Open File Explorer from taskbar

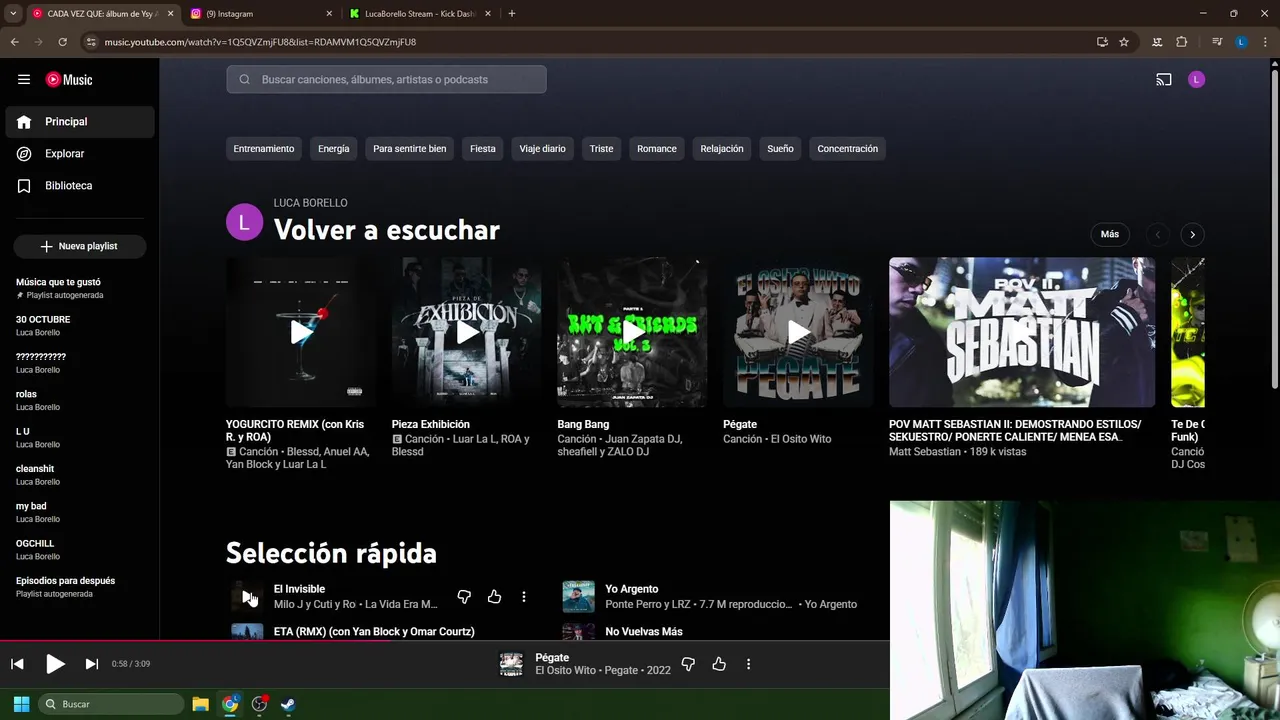coord(201,704)
